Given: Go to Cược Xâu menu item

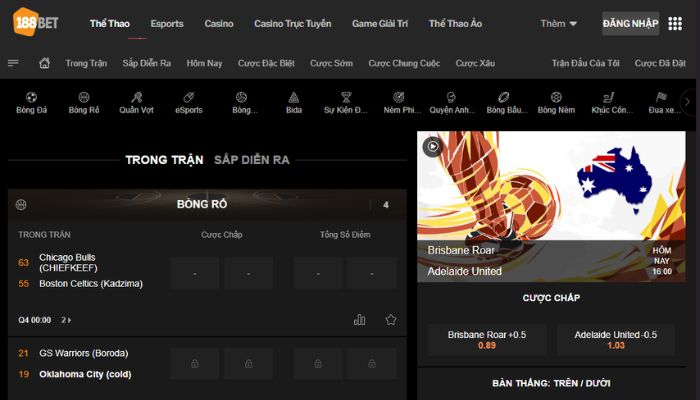Looking at the screenshot, I should pos(475,63).
